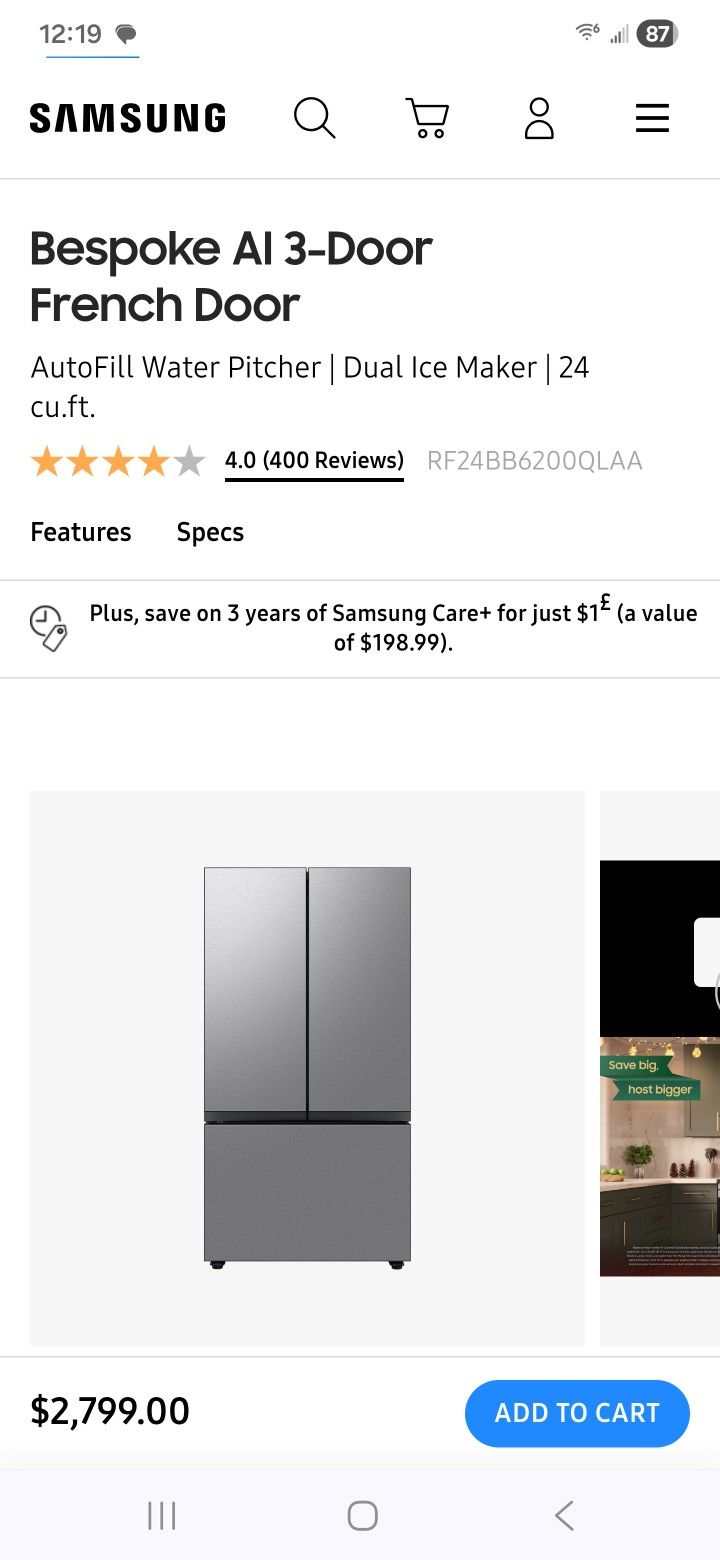The width and height of the screenshot is (720, 1560).
Task: Open the hamburger navigation menu
Action: [x=652, y=117]
